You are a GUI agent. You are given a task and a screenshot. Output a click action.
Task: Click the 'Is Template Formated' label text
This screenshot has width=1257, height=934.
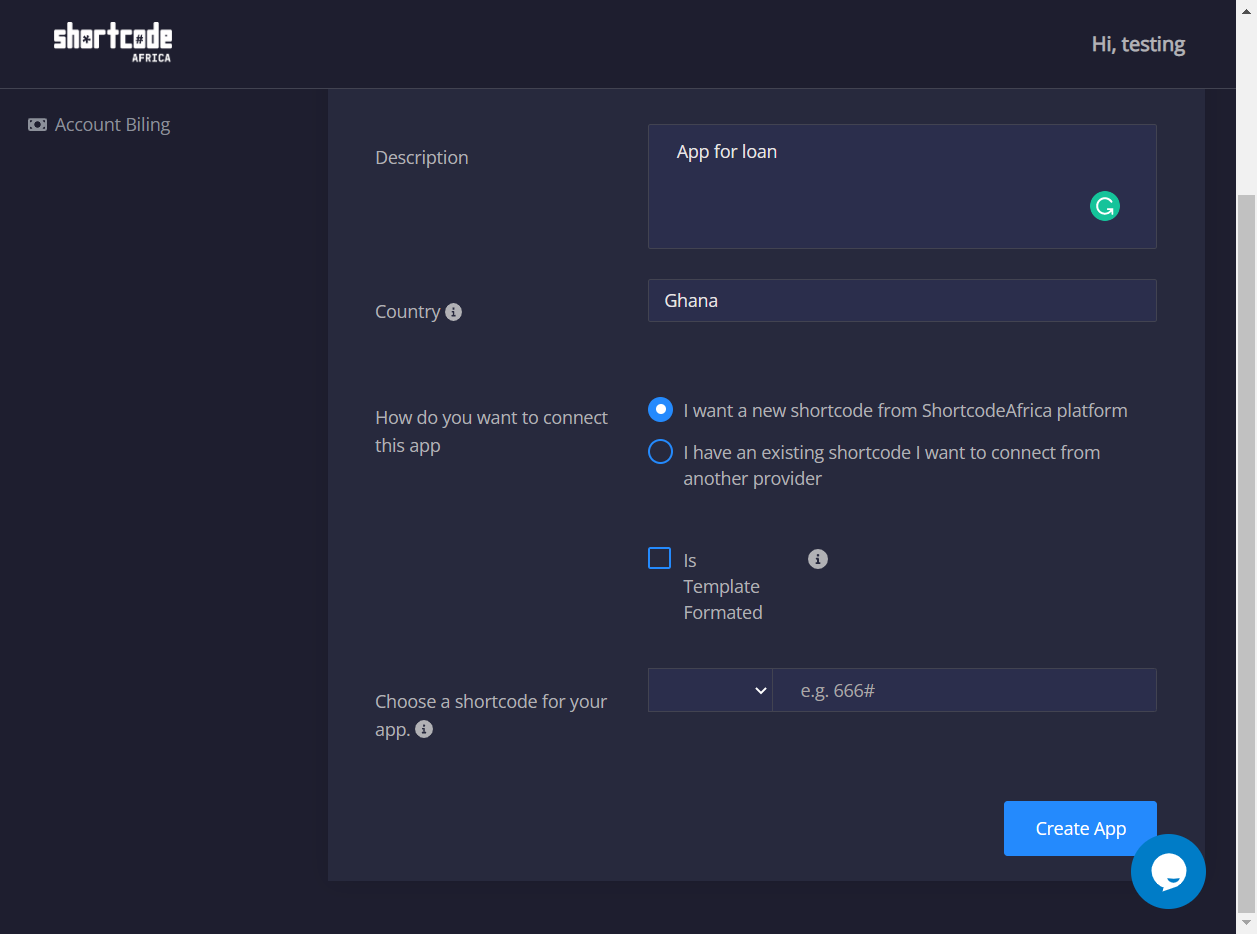[723, 586]
